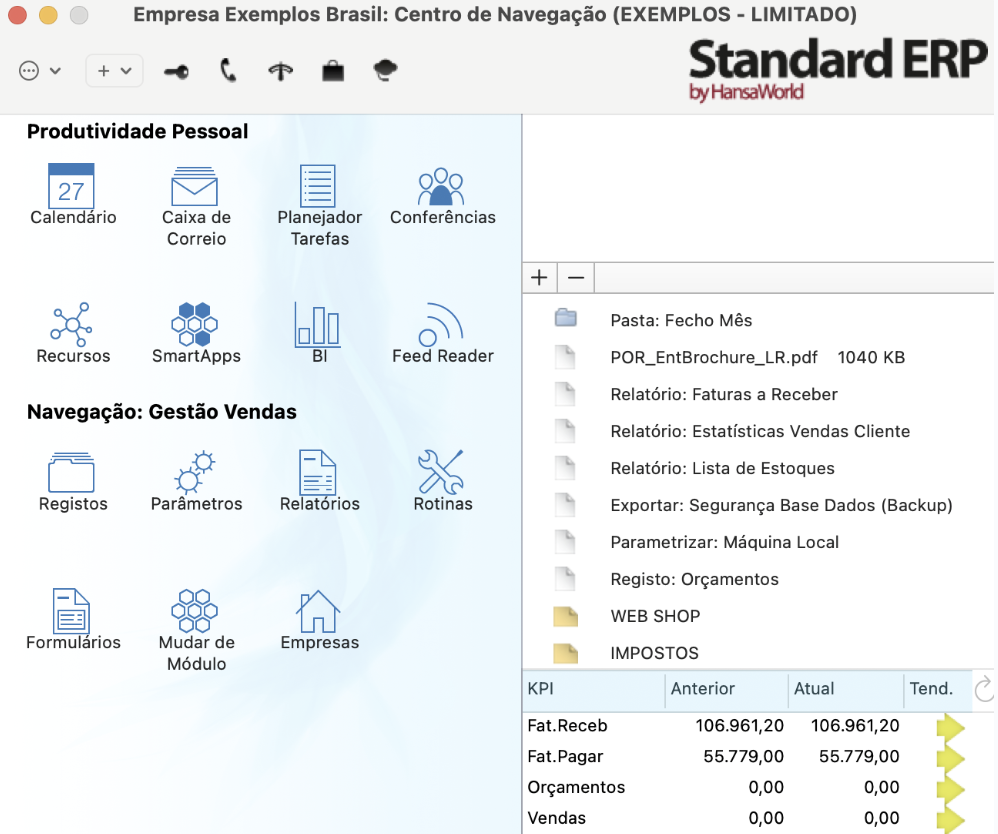Open the Relatórios icon
Viewport: 998px width, 834px height.
pyautogui.click(x=319, y=472)
